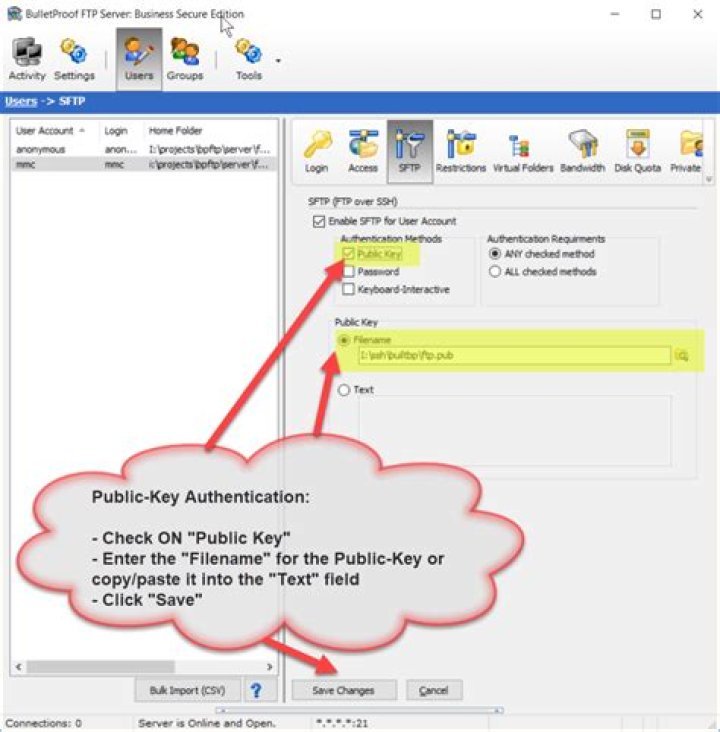
Task: Click the Cancel button
Action: coord(434,690)
